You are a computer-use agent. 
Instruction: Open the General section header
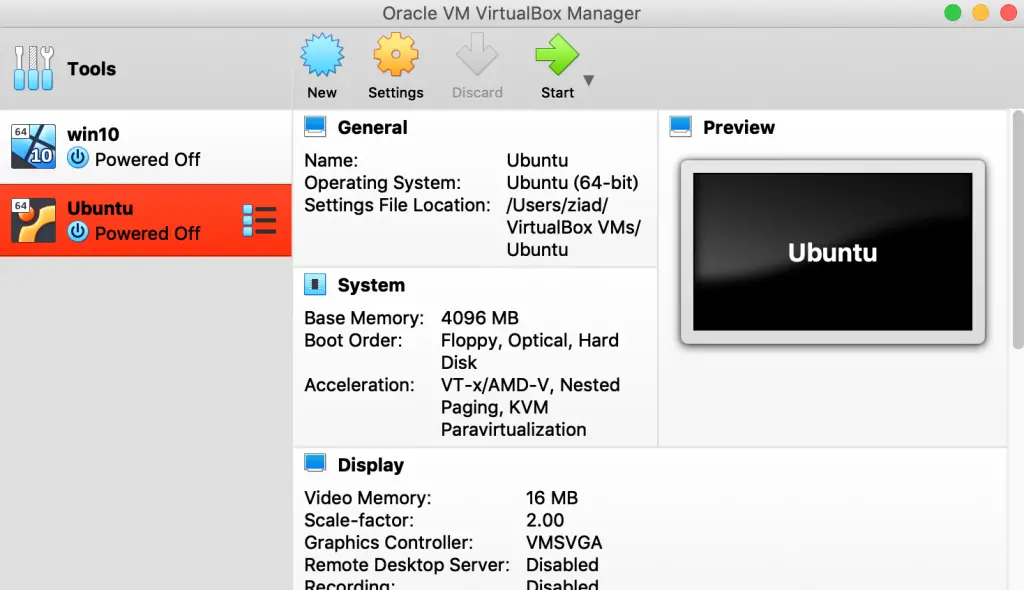pyautogui.click(x=372, y=127)
